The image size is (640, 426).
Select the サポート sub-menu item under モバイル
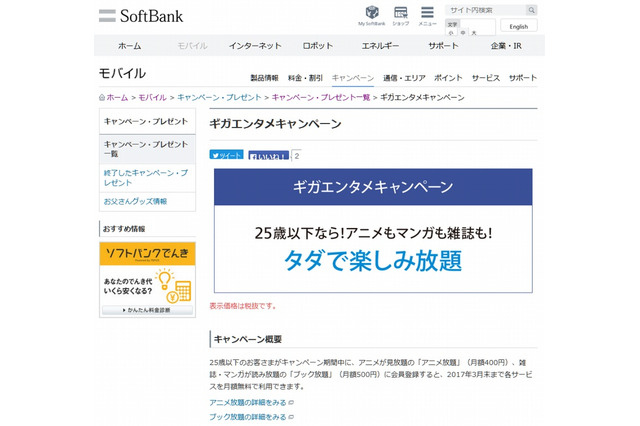(523, 78)
